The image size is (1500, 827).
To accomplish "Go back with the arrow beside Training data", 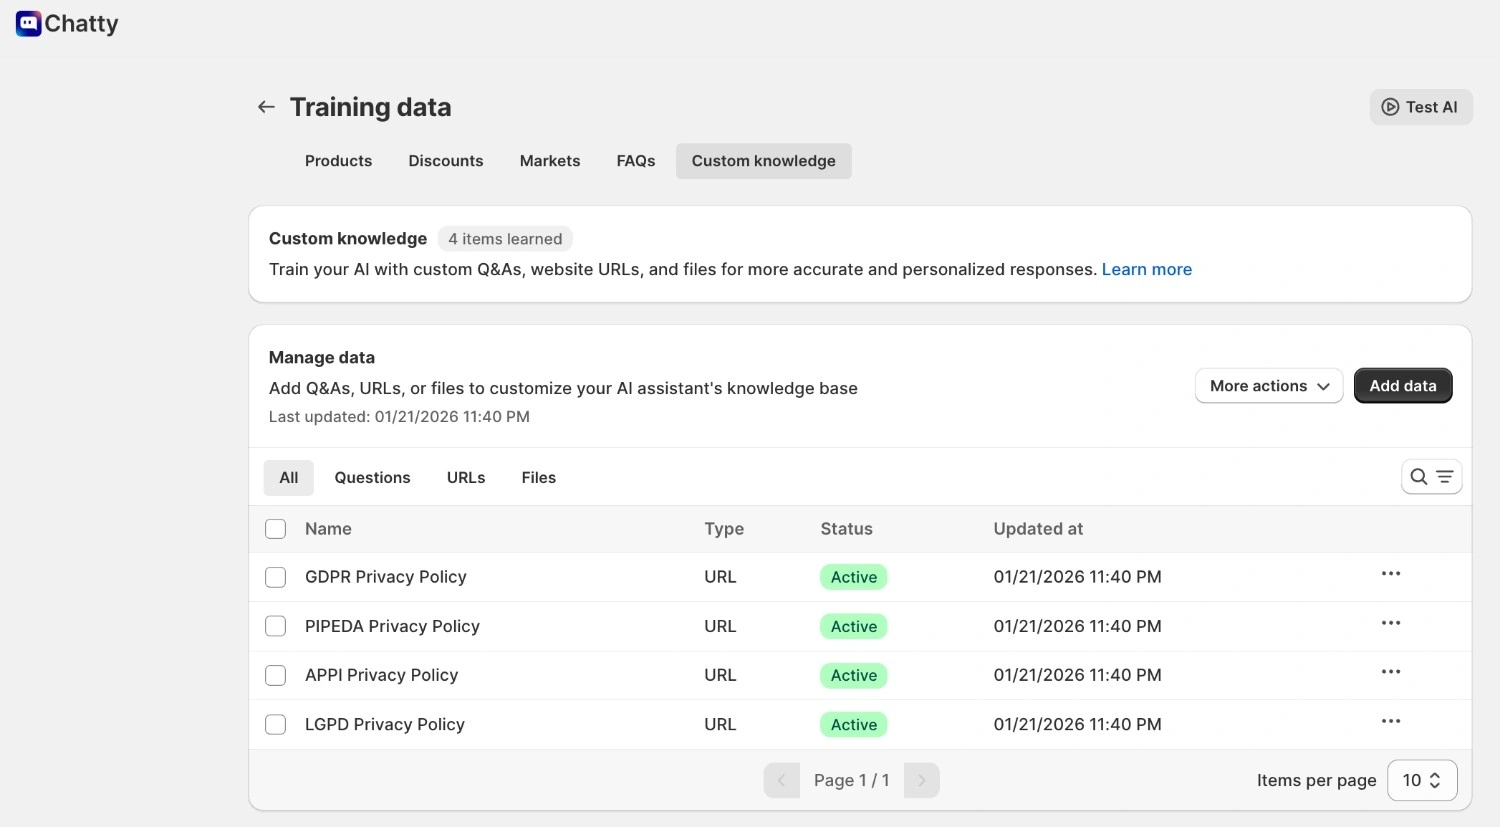I will 266,107.
